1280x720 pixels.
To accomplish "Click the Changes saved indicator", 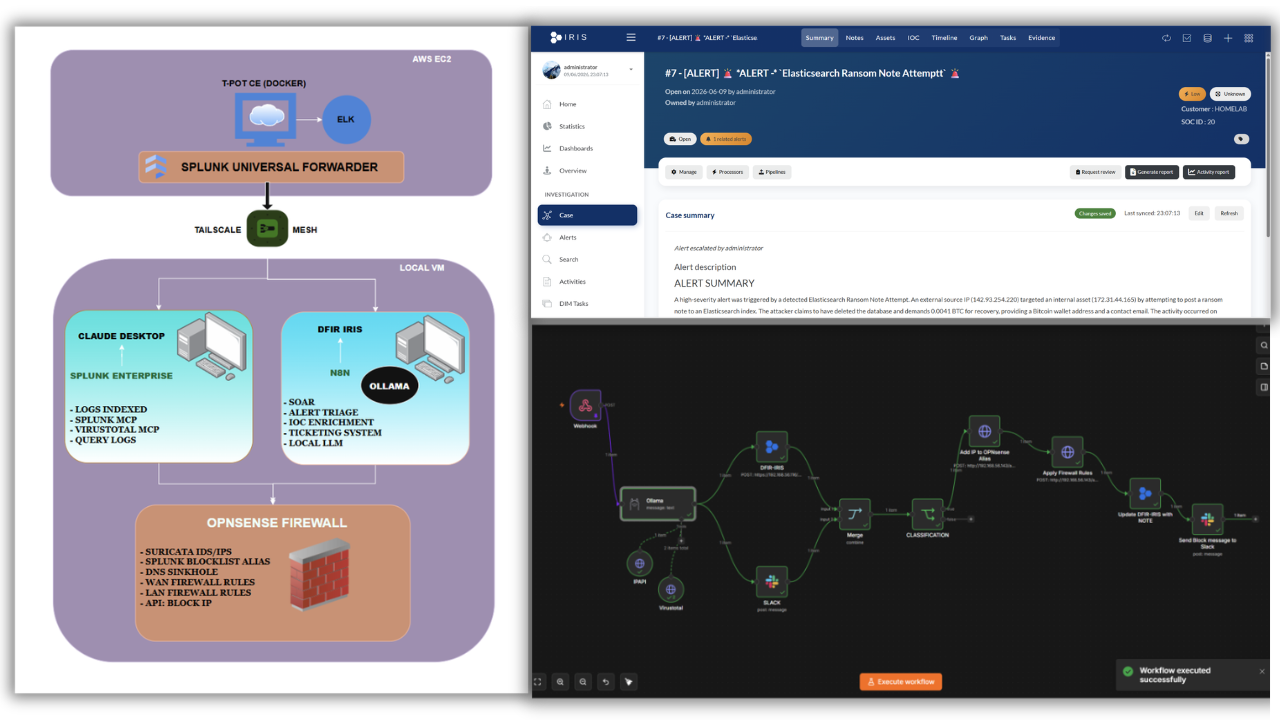I will [x=1095, y=213].
